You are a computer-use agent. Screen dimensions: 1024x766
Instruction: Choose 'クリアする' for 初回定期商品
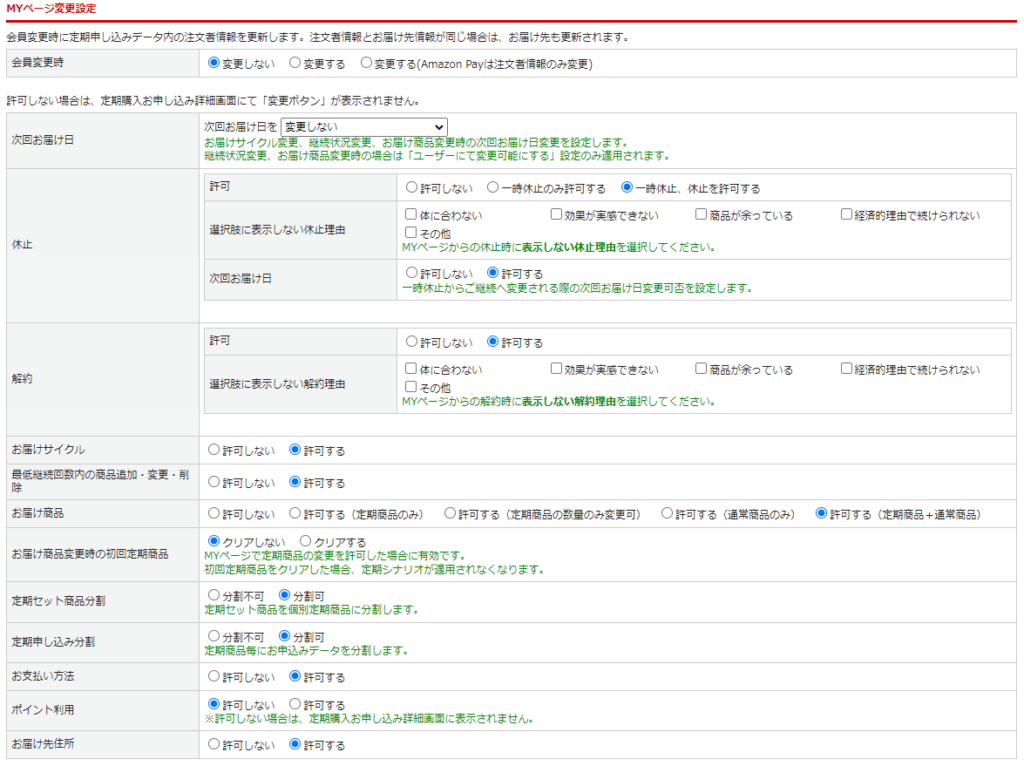(x=307, y=542)
